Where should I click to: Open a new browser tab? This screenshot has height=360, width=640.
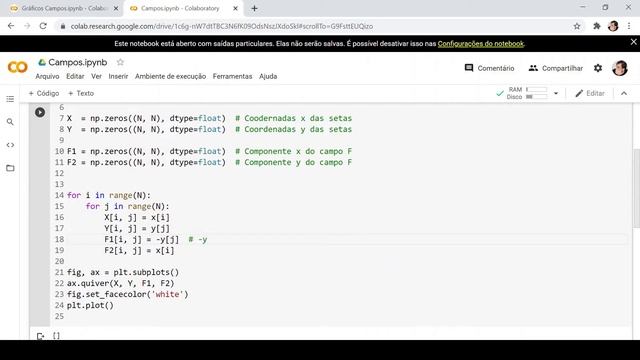click(x=254, y=8)
